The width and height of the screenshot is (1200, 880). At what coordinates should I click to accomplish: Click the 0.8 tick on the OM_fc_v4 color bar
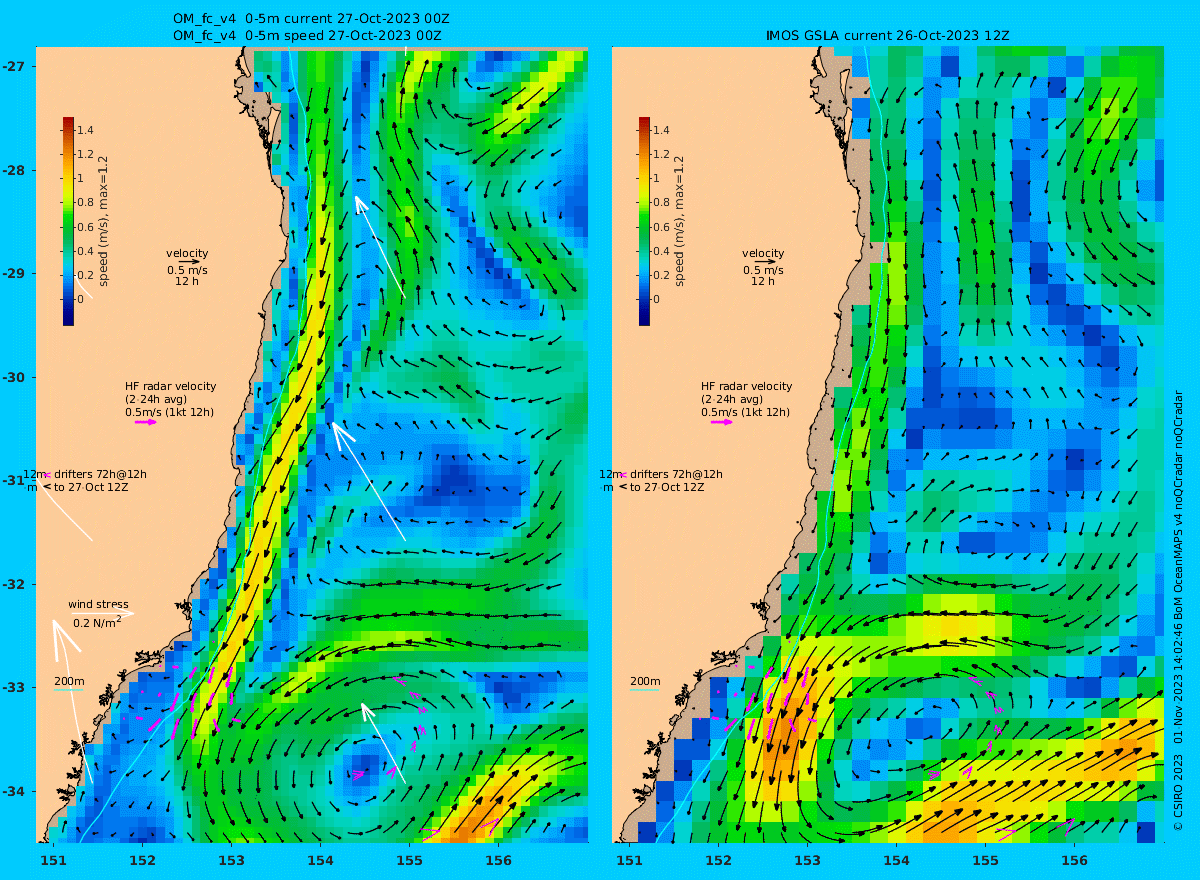pyautogui.click(x=86, y=203)
